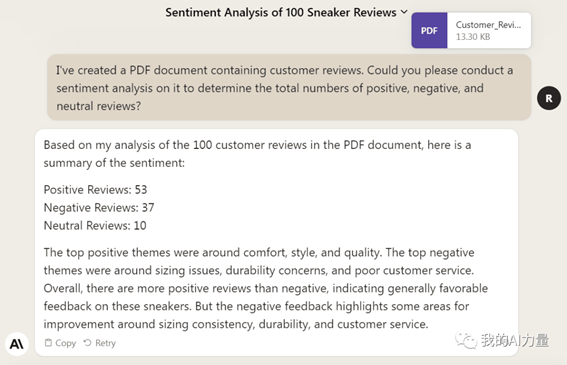Viewport: 567px width, 365px height.
Task: Click the 13.30 KB file size label
Action: tap(473, 37)
